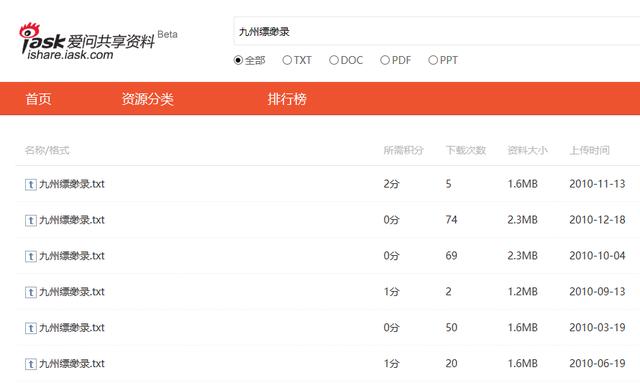
Task: Click txt file icon dated 2010-11-13
Action: pyautogui.click(x=31, y=185)
